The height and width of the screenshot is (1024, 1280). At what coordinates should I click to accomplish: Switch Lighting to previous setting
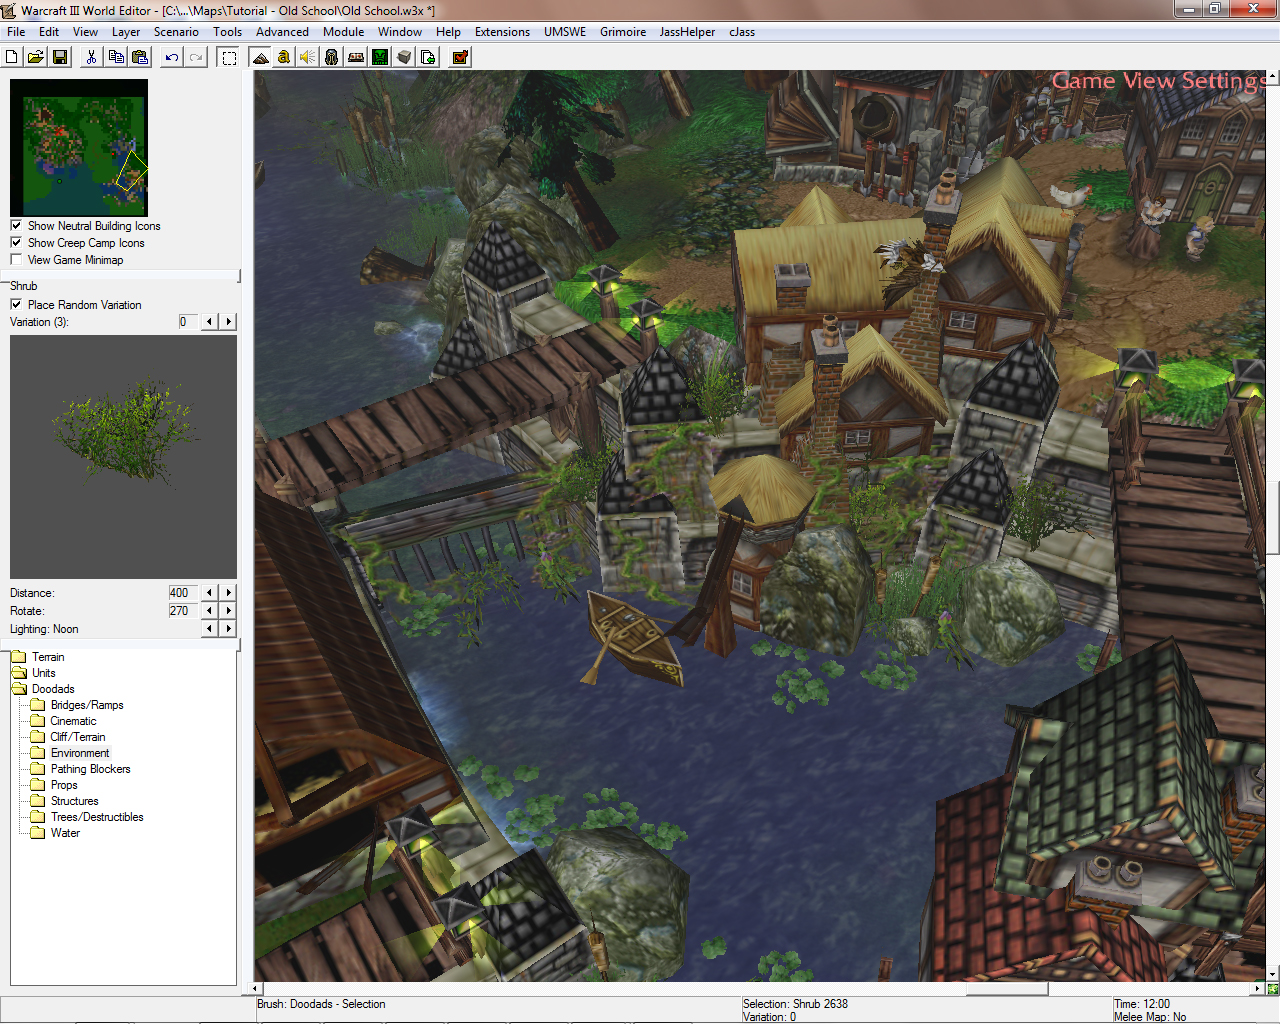pyautogui.click(x=209, y=629)
